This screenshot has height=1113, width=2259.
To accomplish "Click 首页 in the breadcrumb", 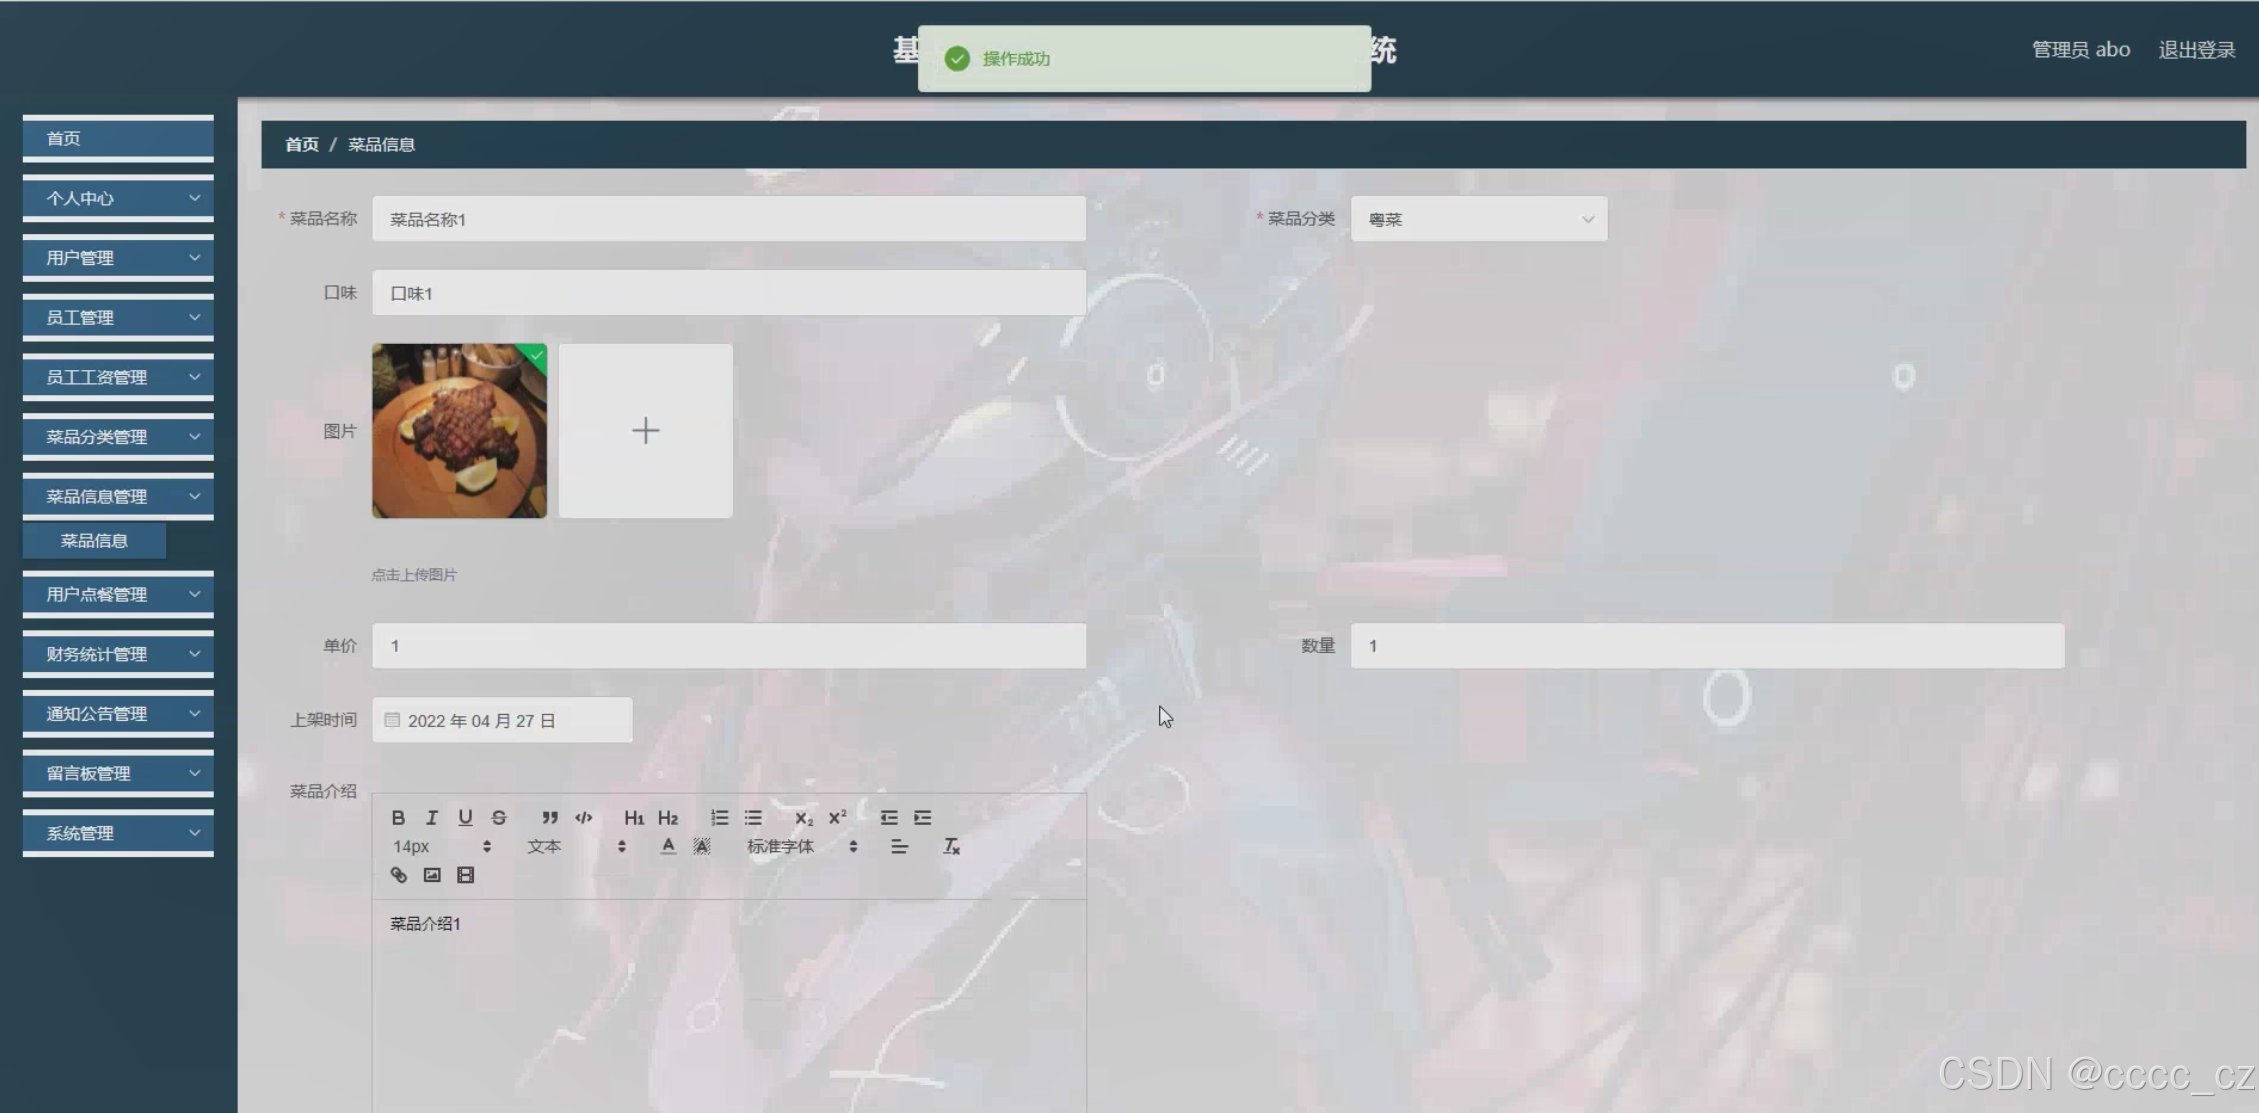I will [301, 144].
